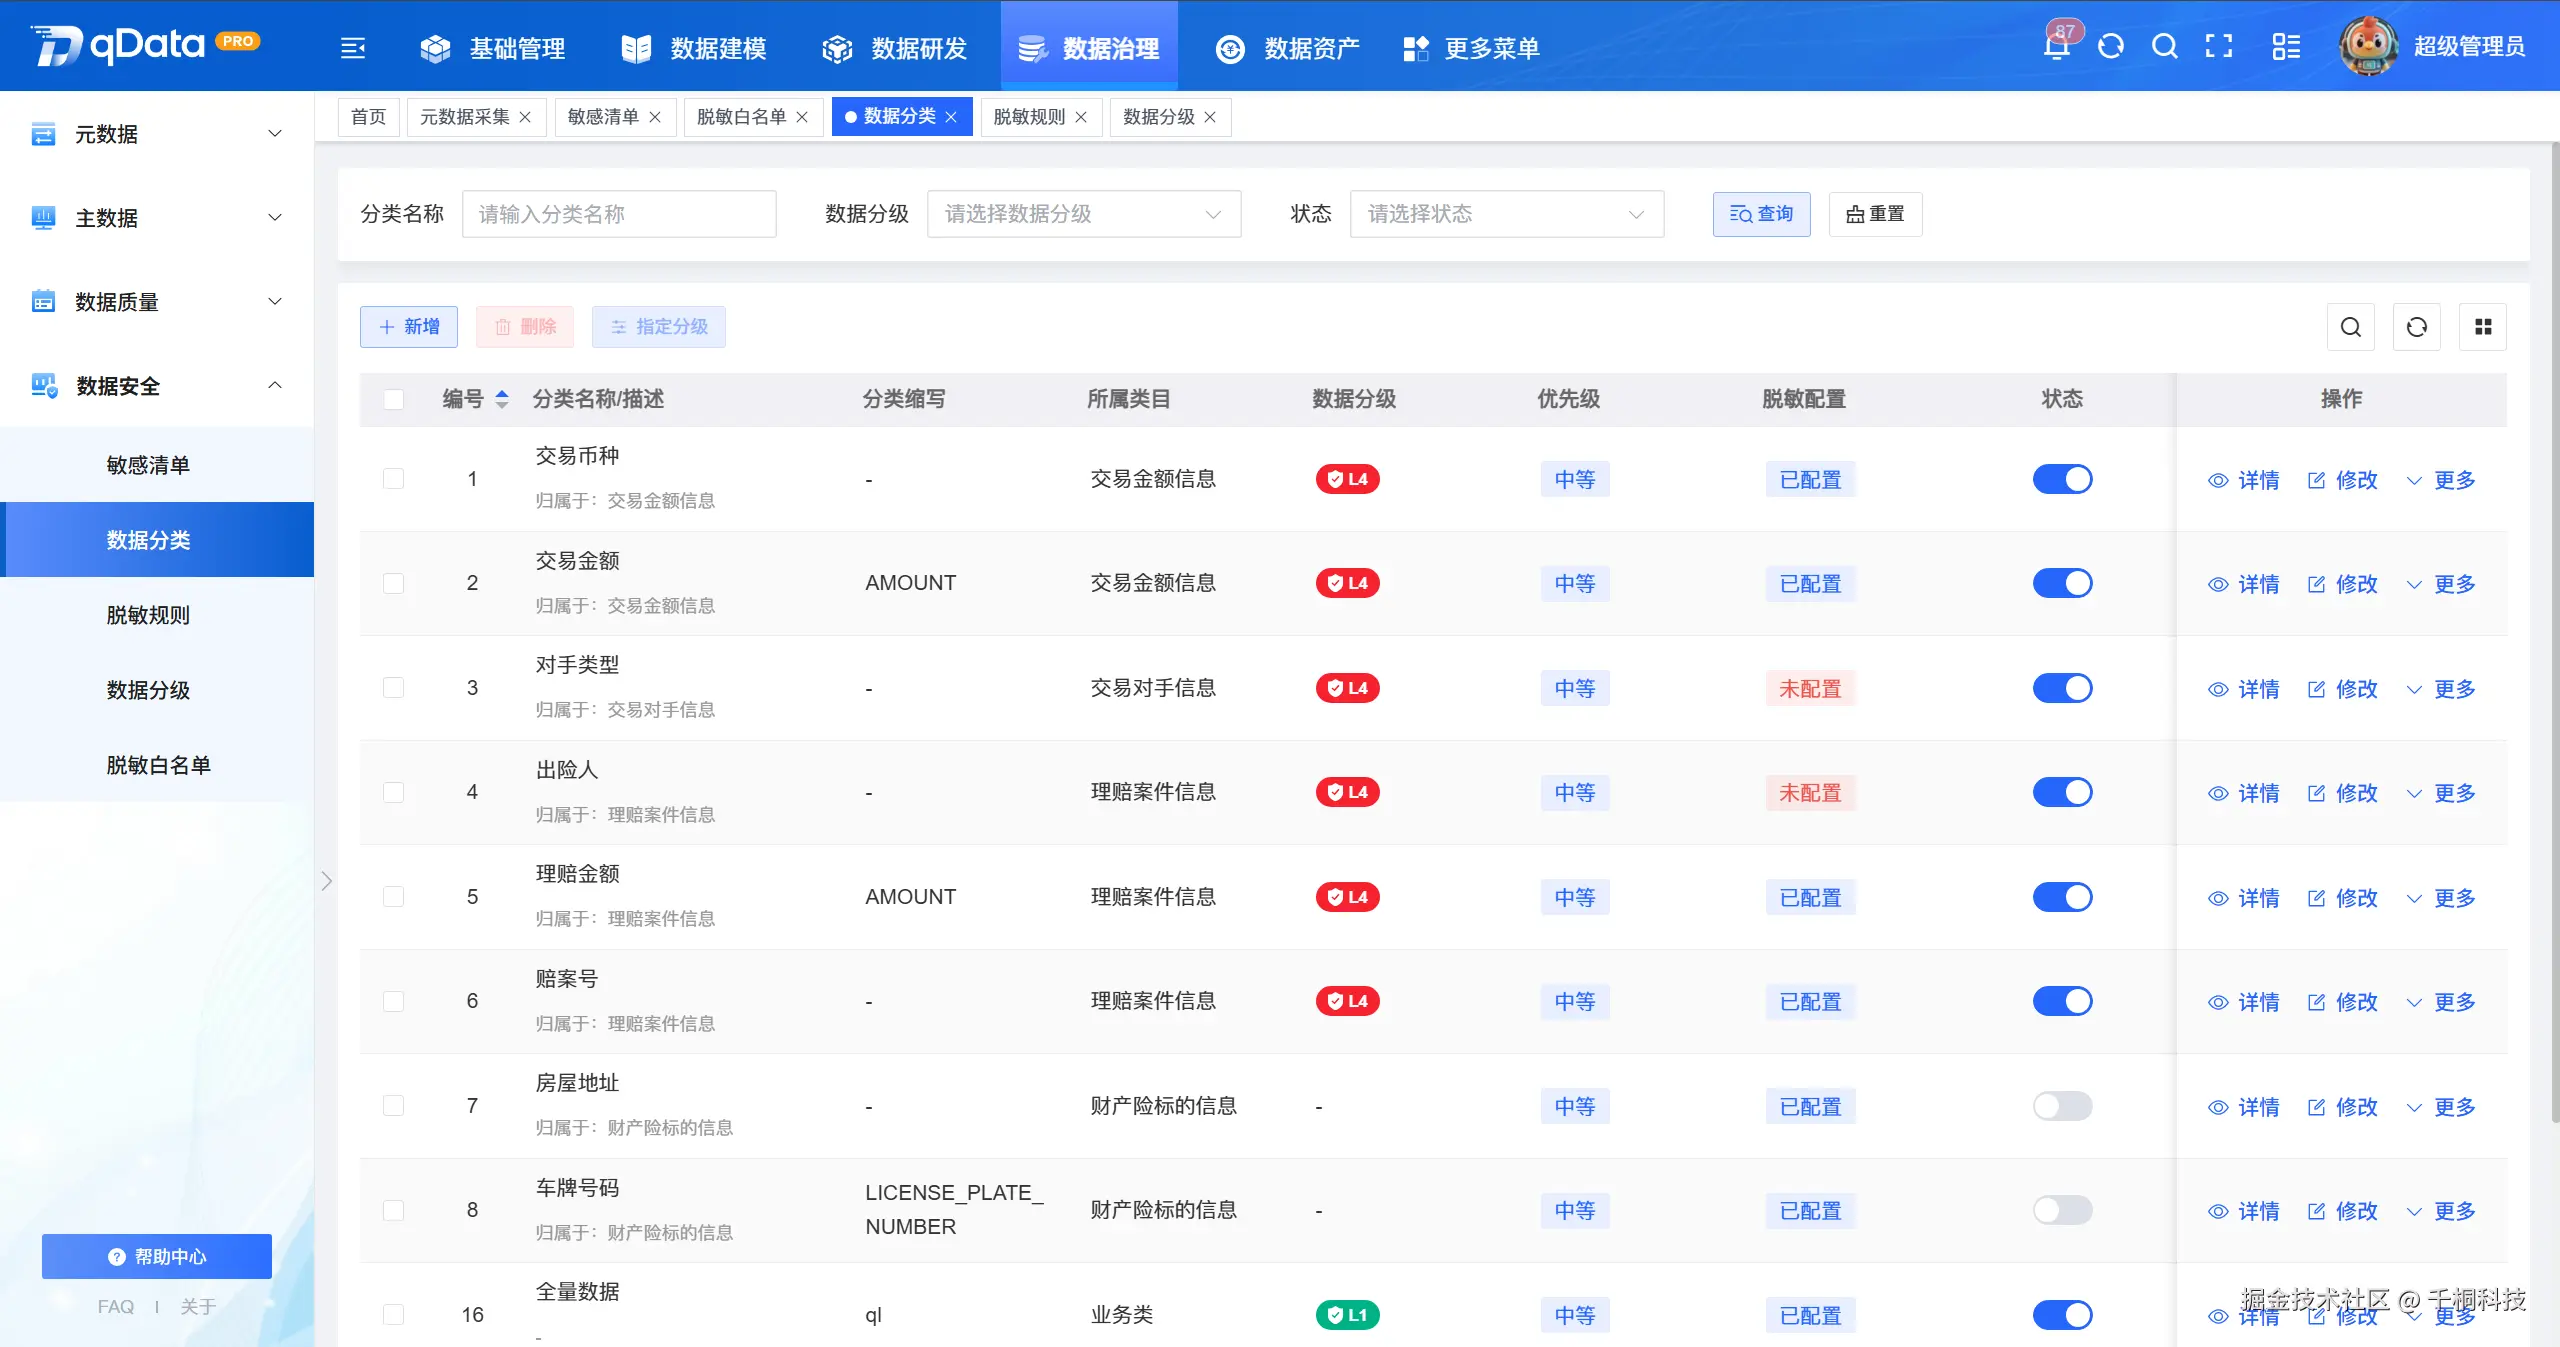Enable the status toggle for 房屋地址
2560x1347 pixels.
[2063, 1106]
